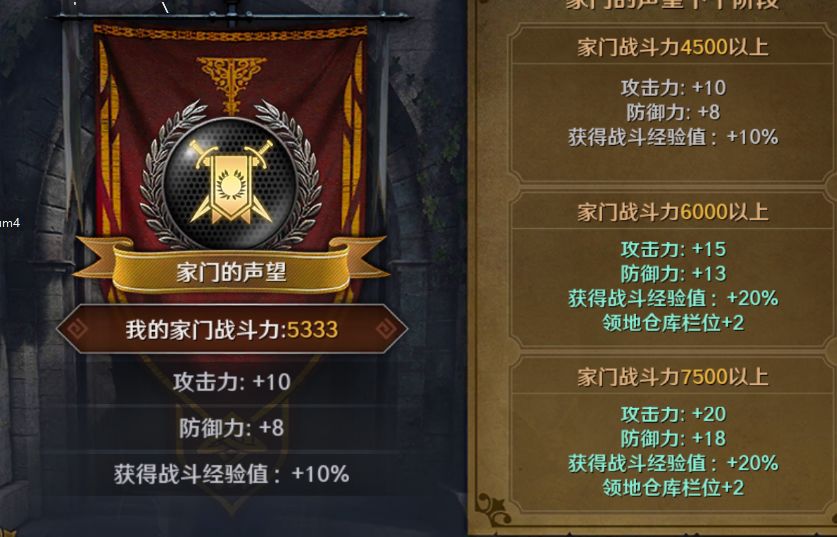Click the left 获得战斗经验值: +10% row
837x537 pixels.
pyautogui.click(x=232, y=474)
